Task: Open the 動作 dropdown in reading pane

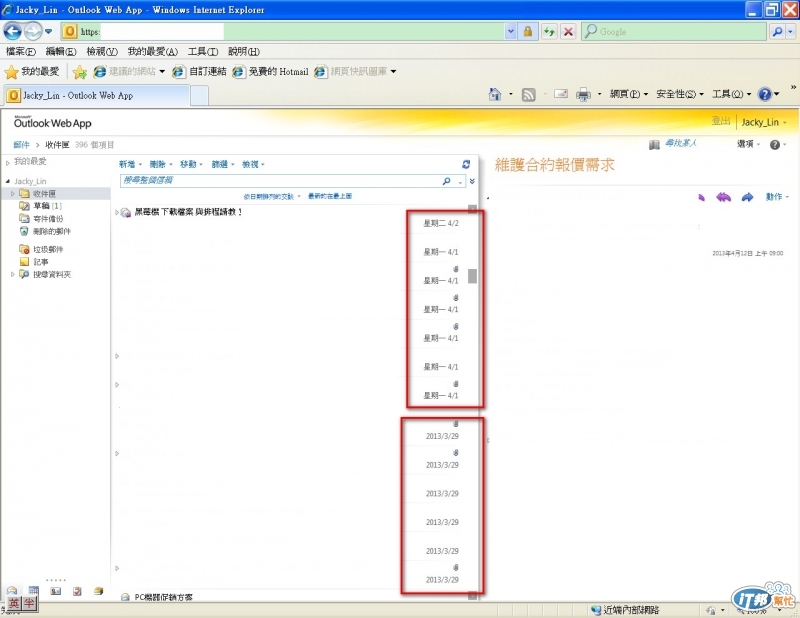Action: (x=777, y=197)
